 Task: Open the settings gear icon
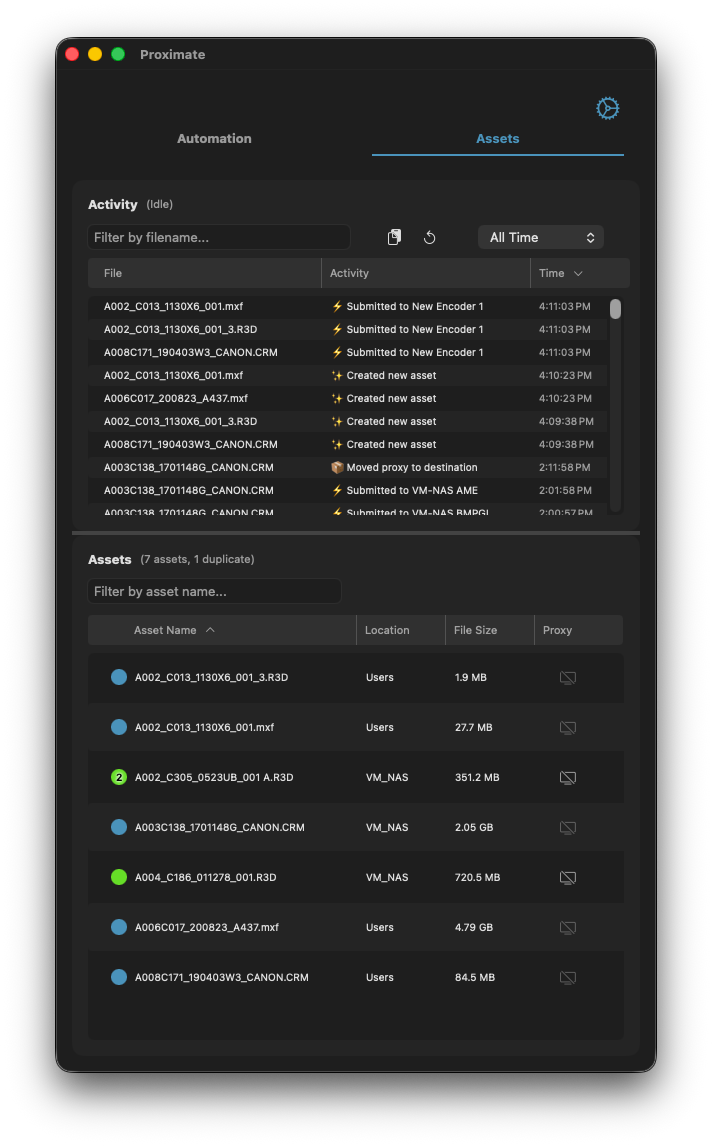607,107
